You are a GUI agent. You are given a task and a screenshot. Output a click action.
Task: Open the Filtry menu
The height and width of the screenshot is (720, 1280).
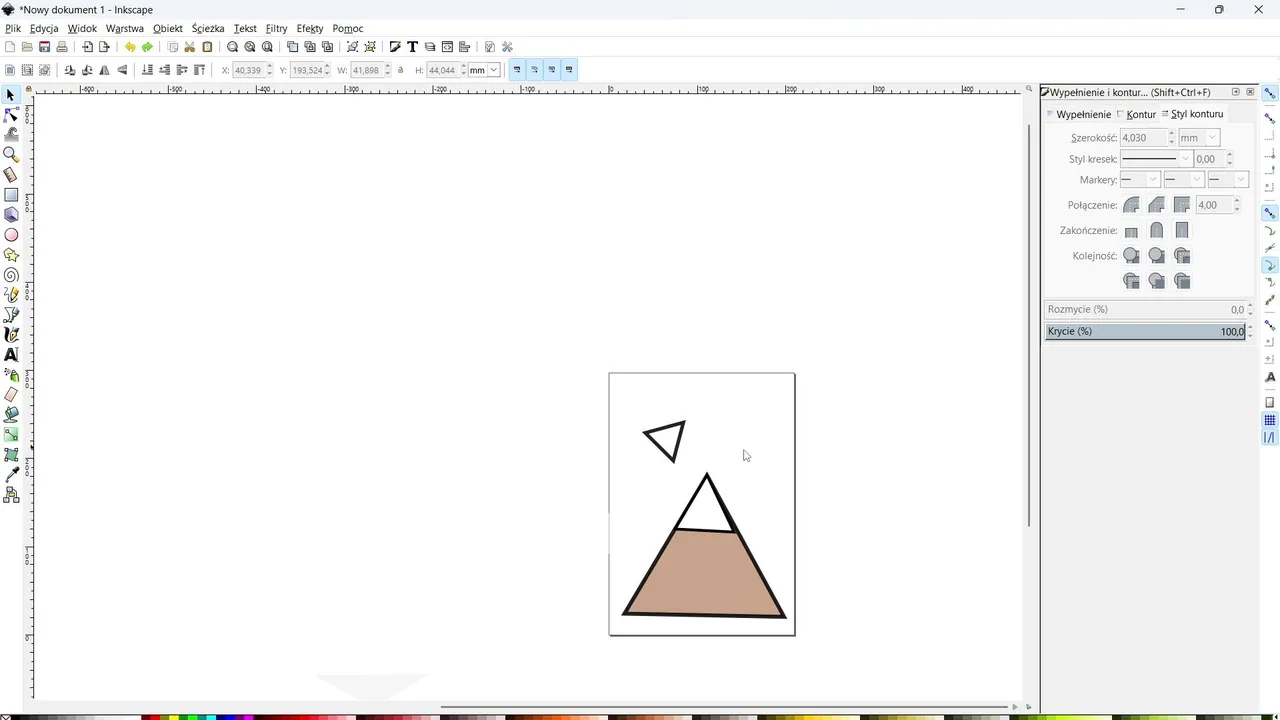tap(276, 29)
